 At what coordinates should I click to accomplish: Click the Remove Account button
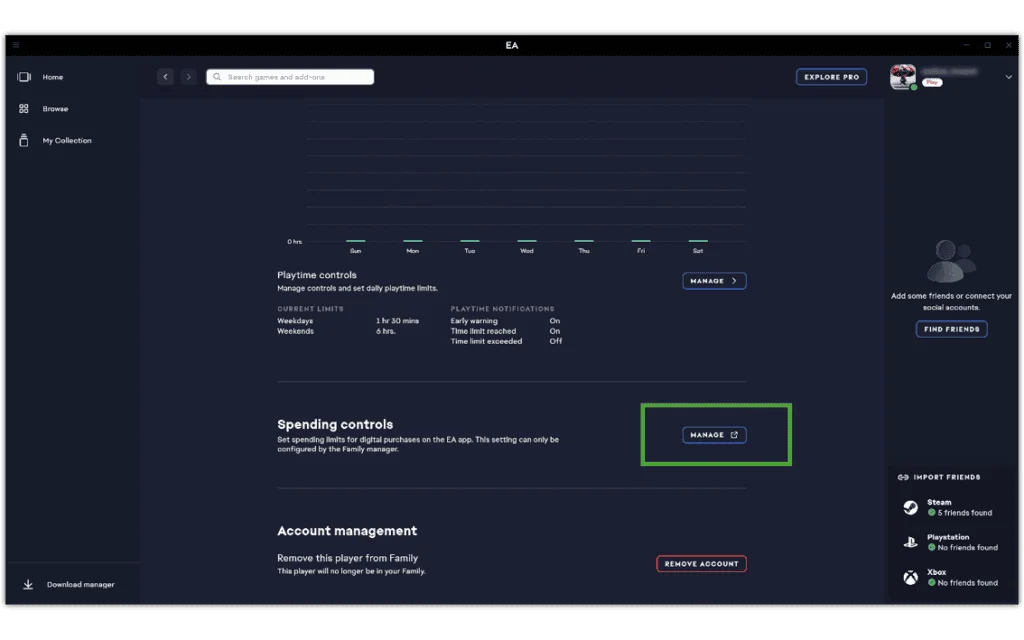coord(701,564)
